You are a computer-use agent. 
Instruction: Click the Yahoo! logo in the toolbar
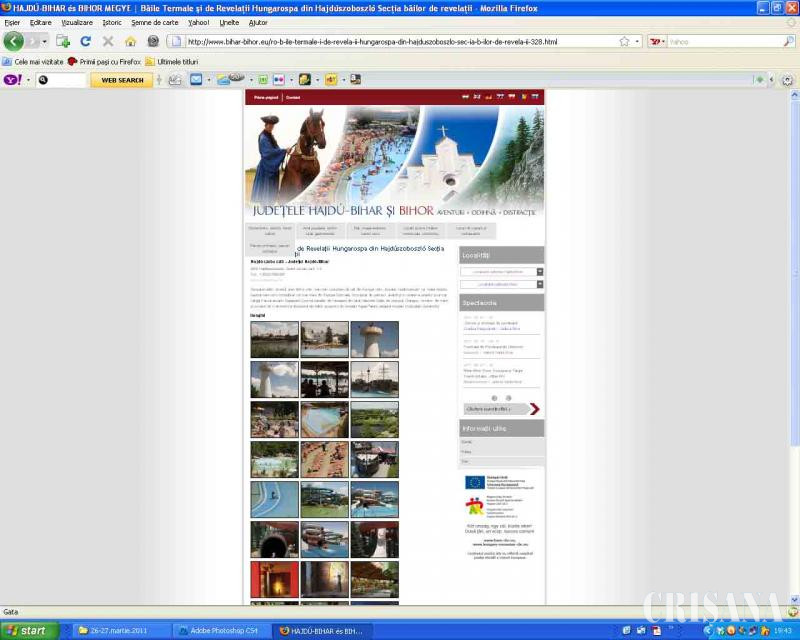click(13, 80)
